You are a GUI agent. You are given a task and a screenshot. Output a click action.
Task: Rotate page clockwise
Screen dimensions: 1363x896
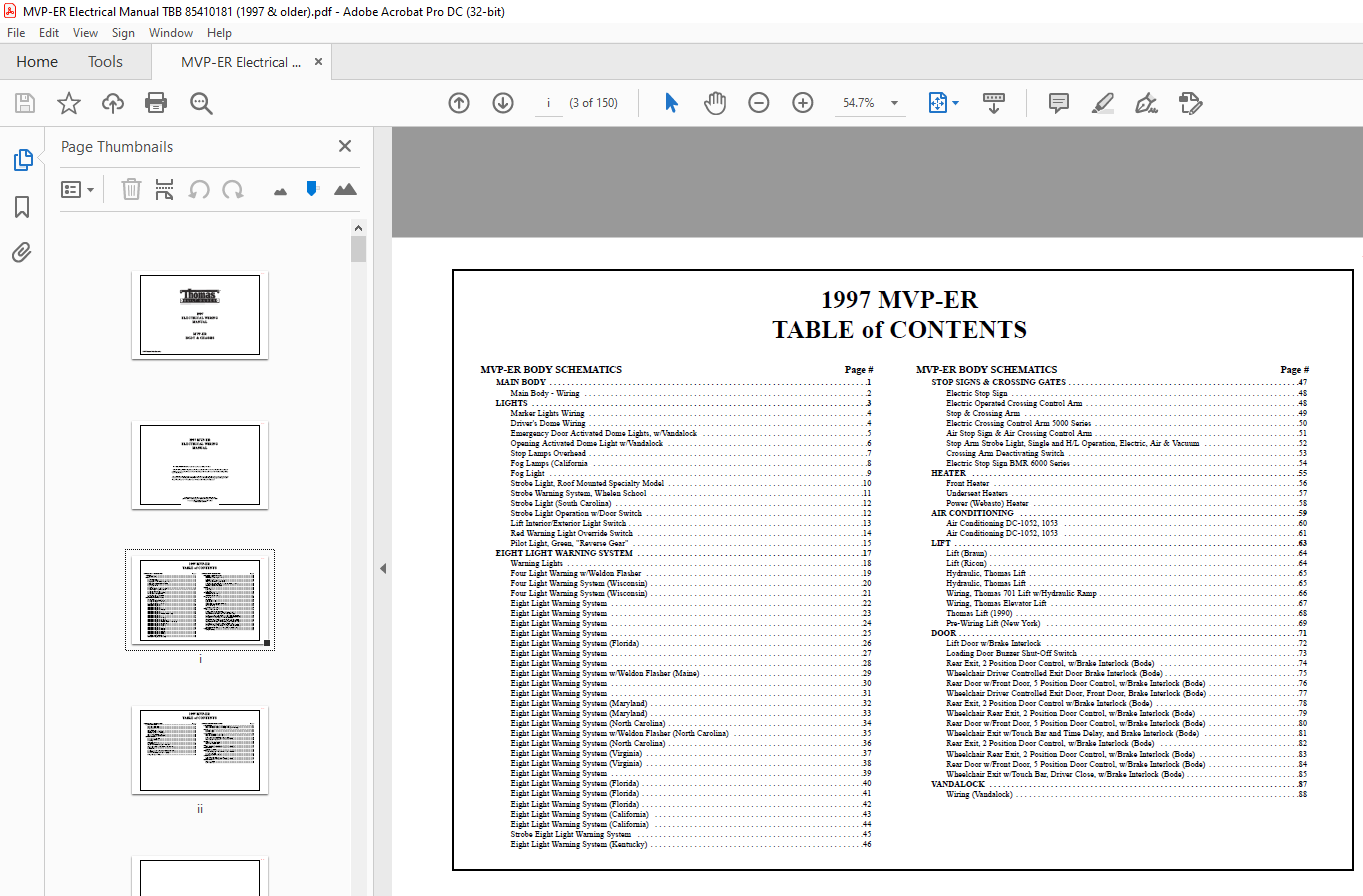pyautogui.click(x=233, y=189)
